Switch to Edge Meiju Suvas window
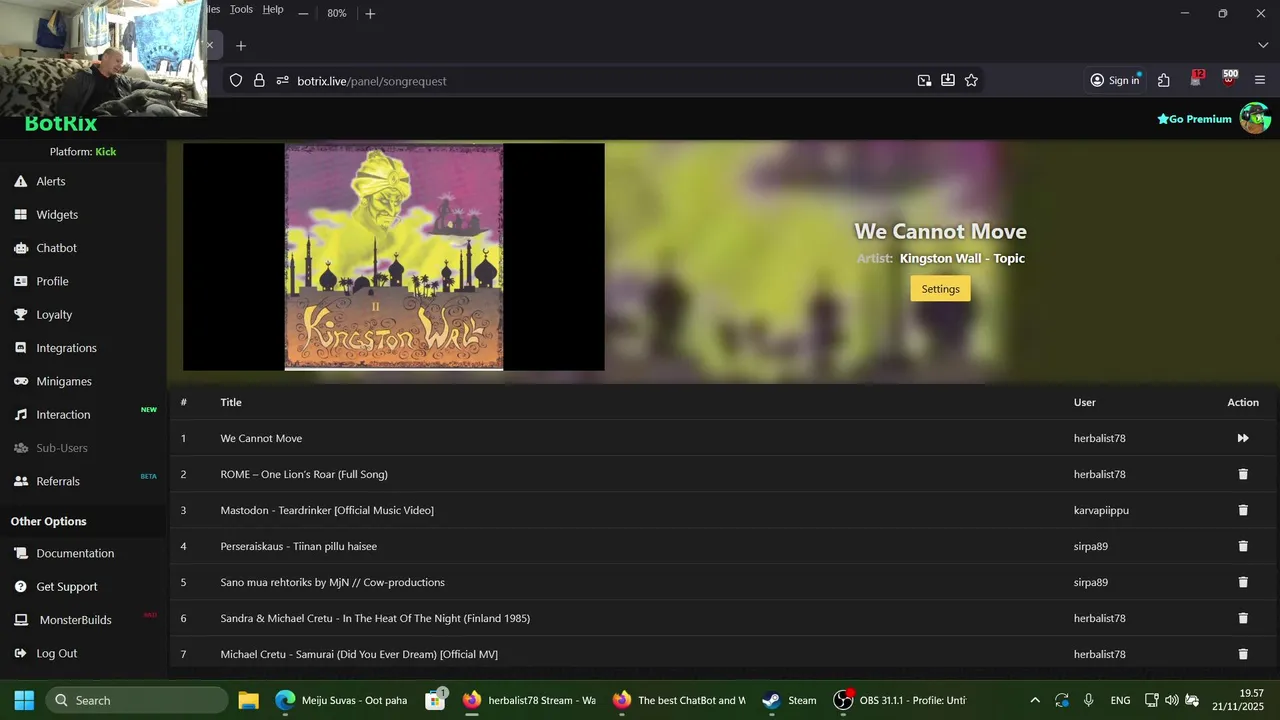 click(341, 700)
